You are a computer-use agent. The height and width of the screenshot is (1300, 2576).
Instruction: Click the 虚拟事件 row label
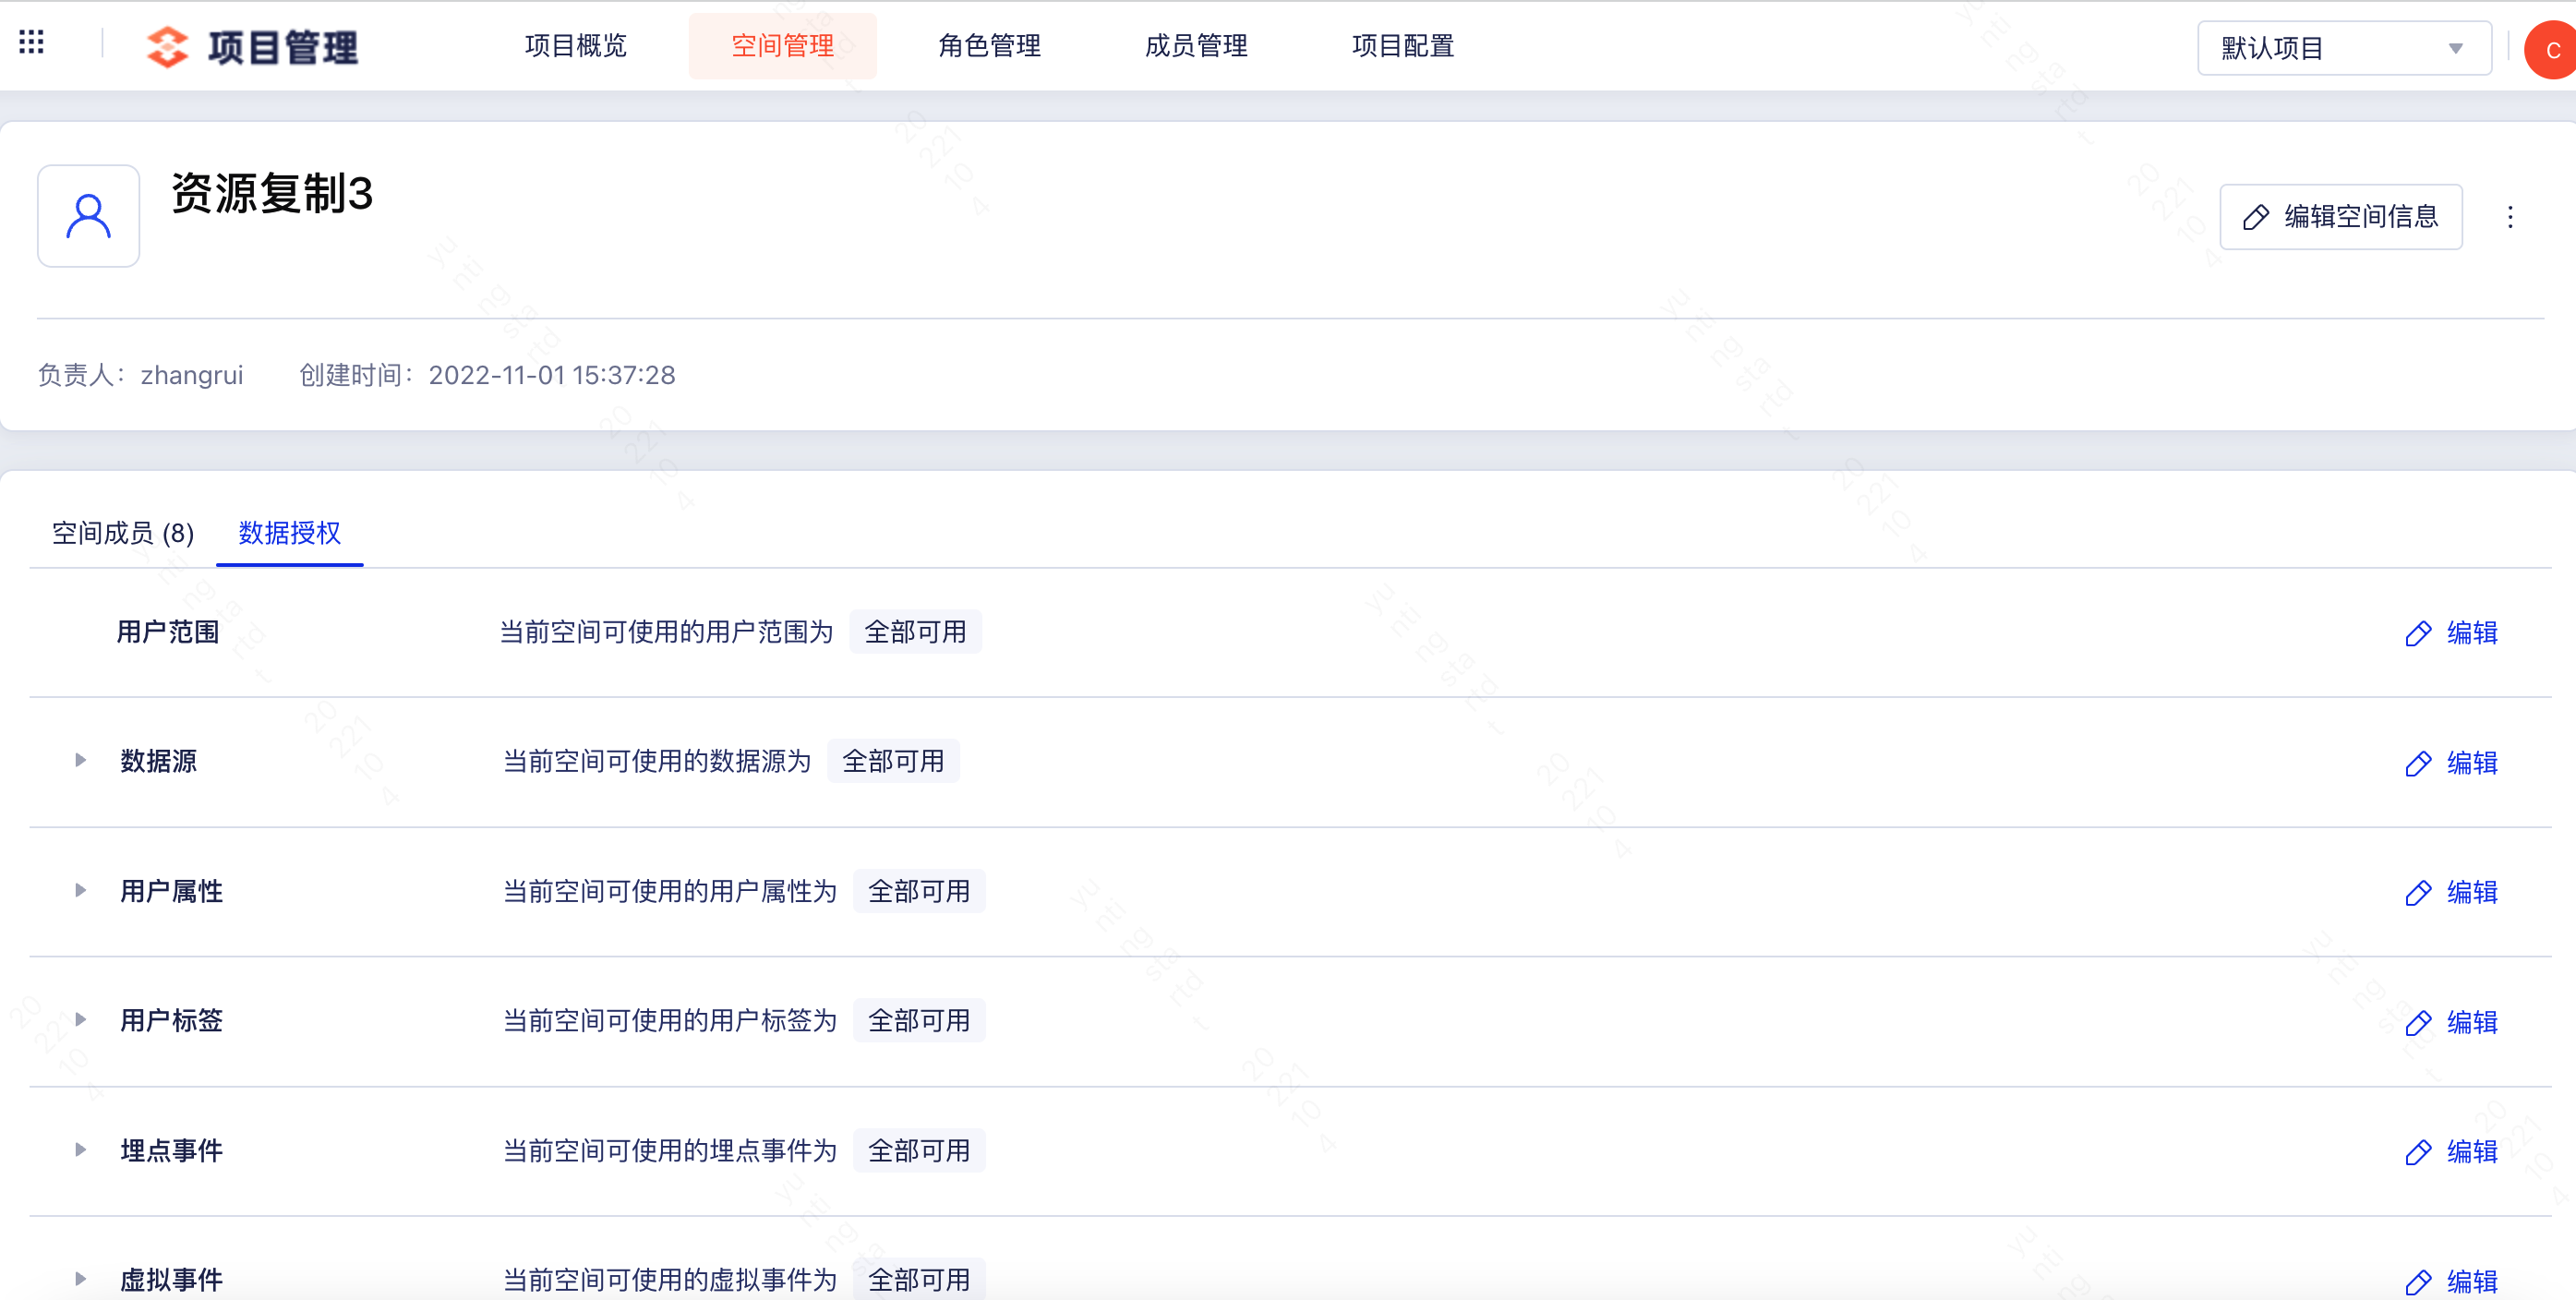click(171, 1280)
